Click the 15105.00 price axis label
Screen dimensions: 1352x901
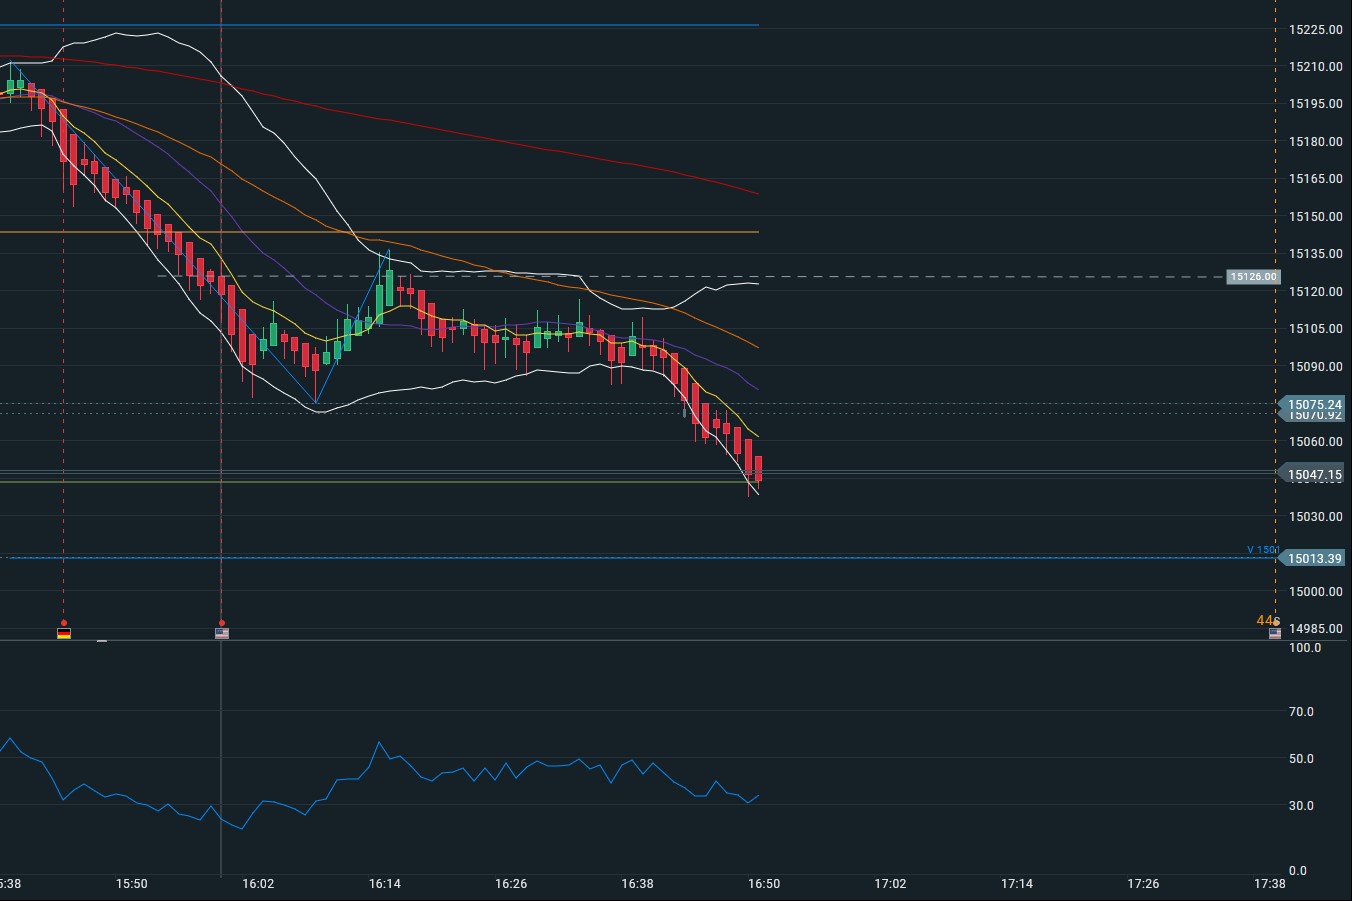(x=1315, y=329)
